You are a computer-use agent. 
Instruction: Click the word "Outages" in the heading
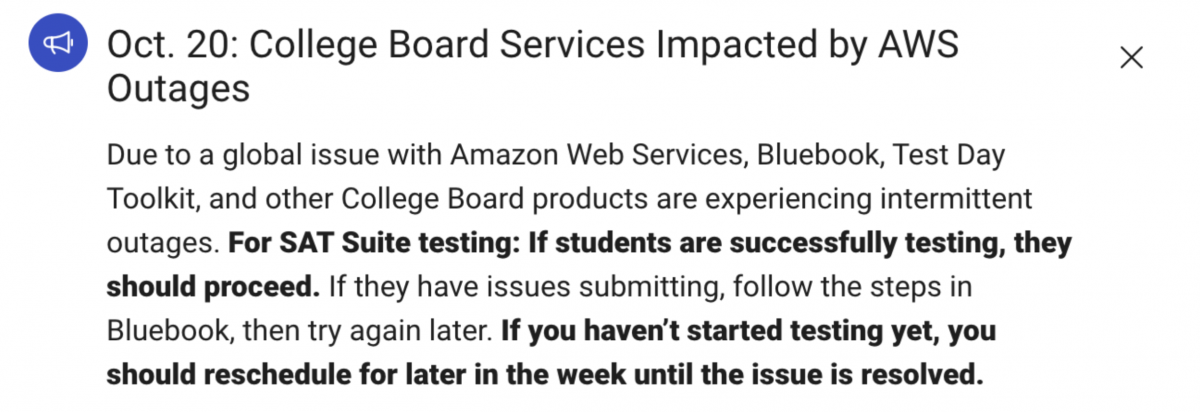(x=178, y=90)
